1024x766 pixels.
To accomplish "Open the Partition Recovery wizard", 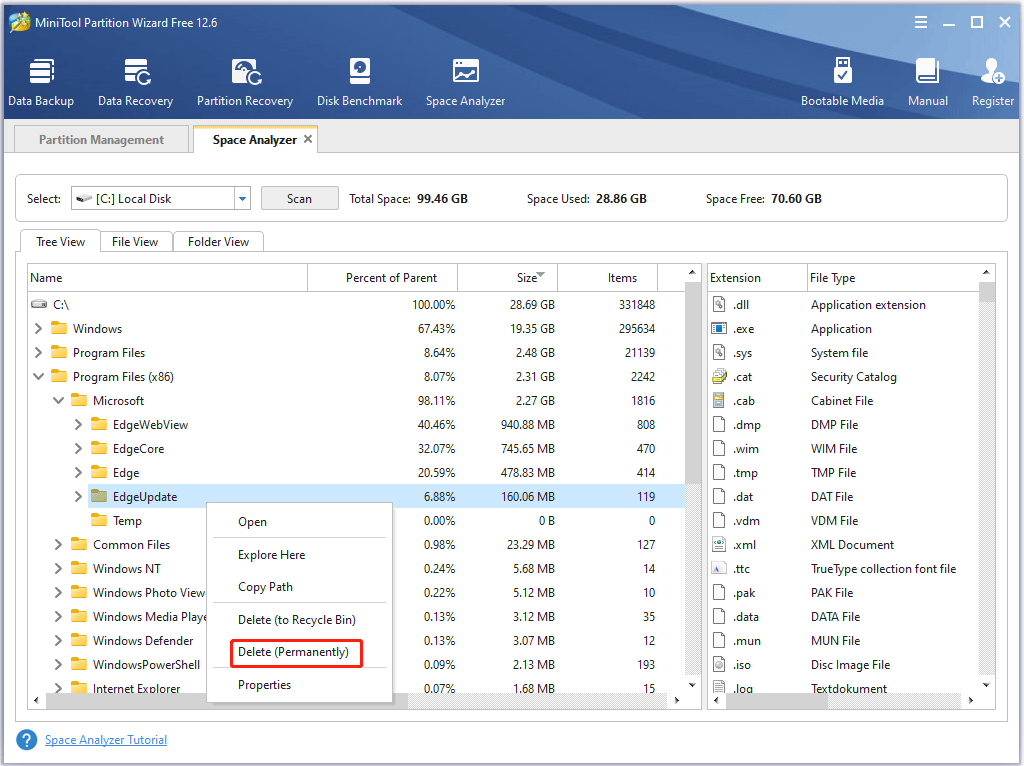I will click(245, 82).
